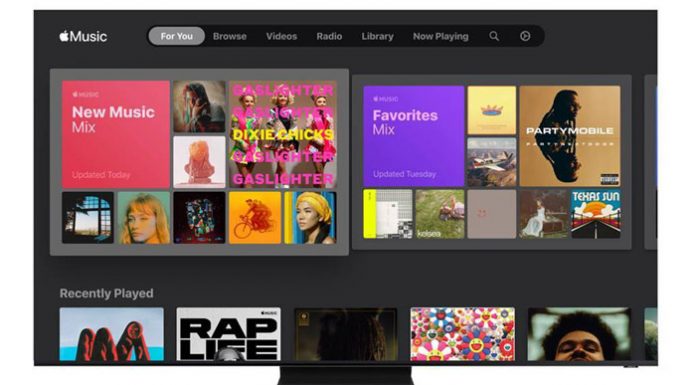Open the orange cyclist album cover
The image size is (696, 385).
point(255,218)
